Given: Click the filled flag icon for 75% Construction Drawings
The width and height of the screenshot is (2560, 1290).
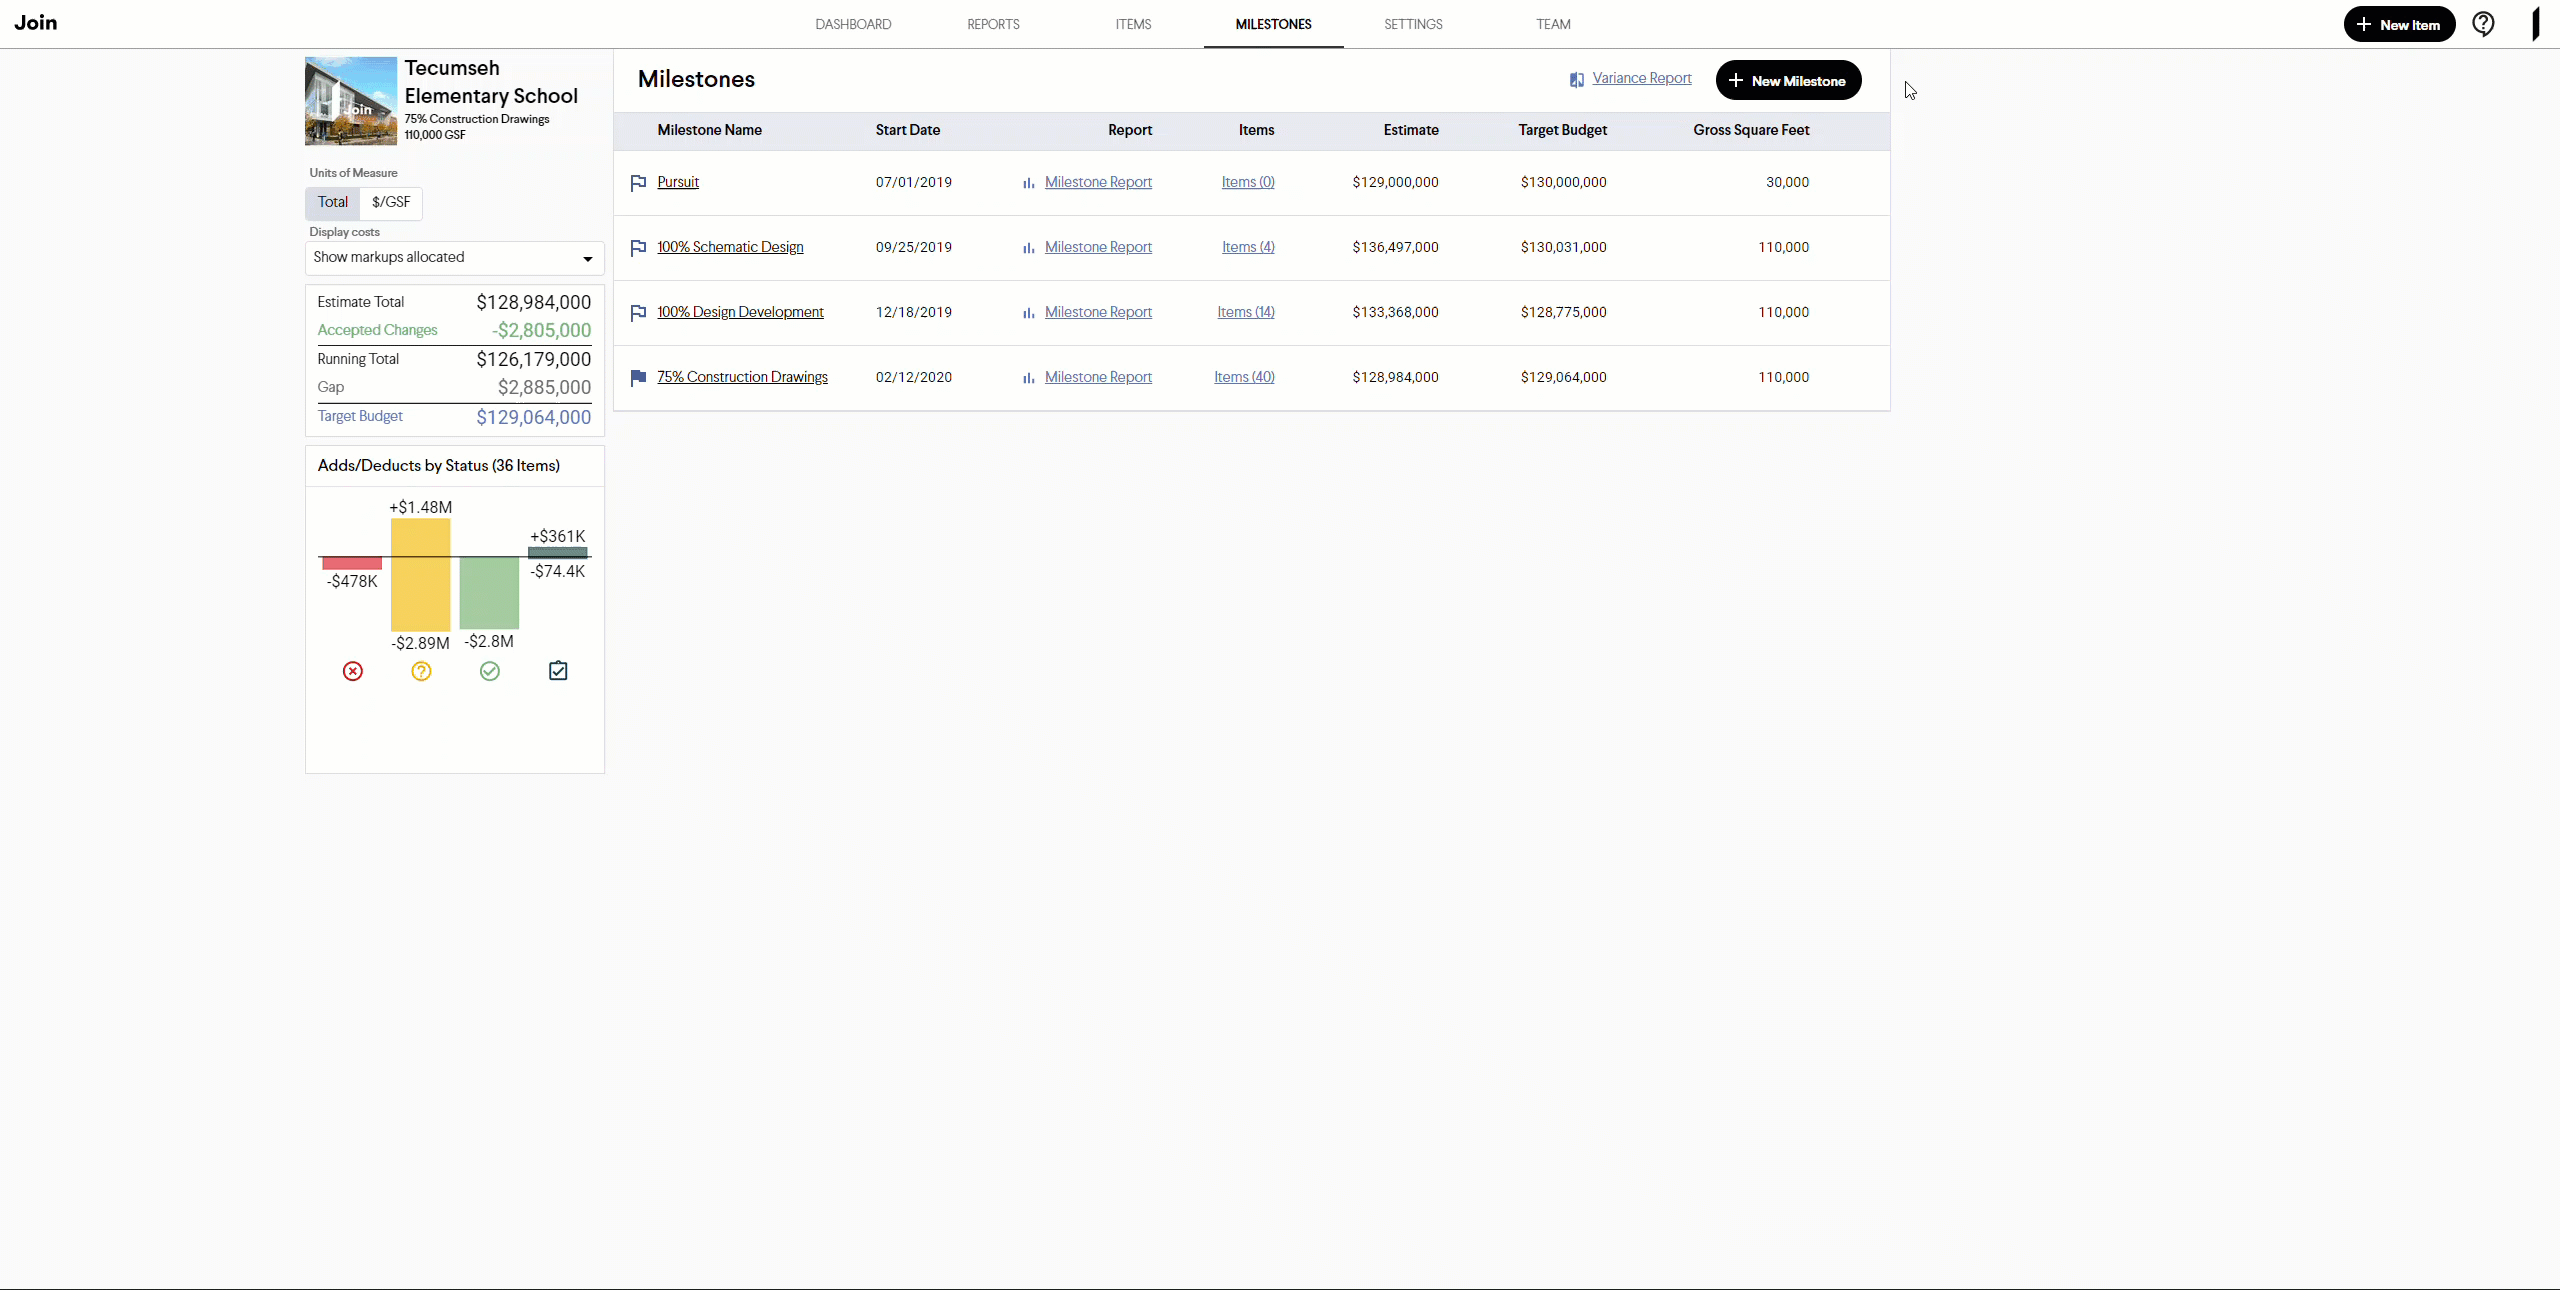Looking at the screenshot, I should (x=638, y=378).
